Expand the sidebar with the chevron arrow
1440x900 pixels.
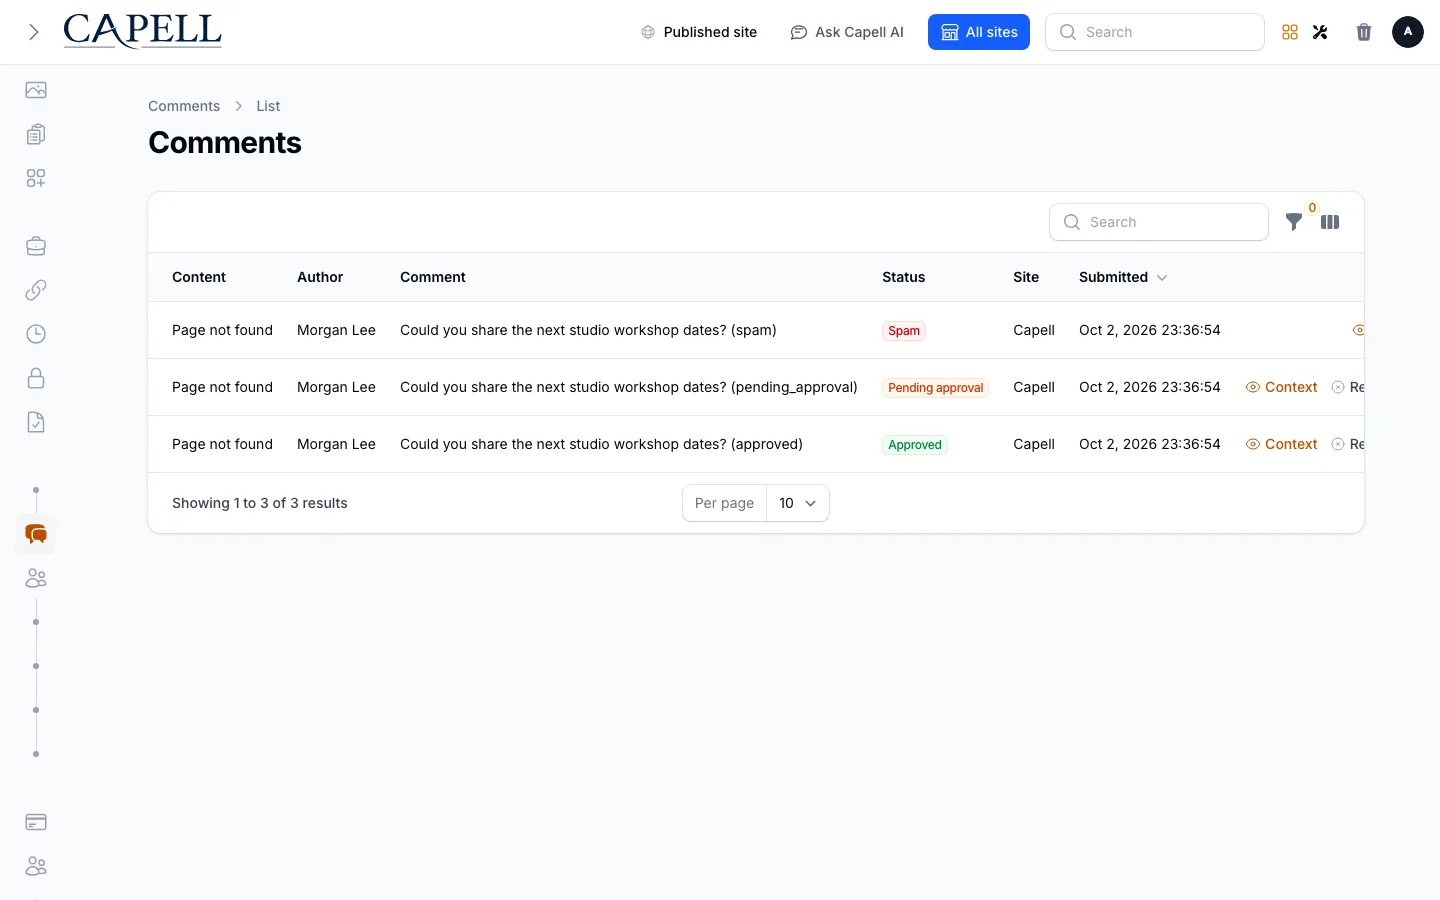34,32
